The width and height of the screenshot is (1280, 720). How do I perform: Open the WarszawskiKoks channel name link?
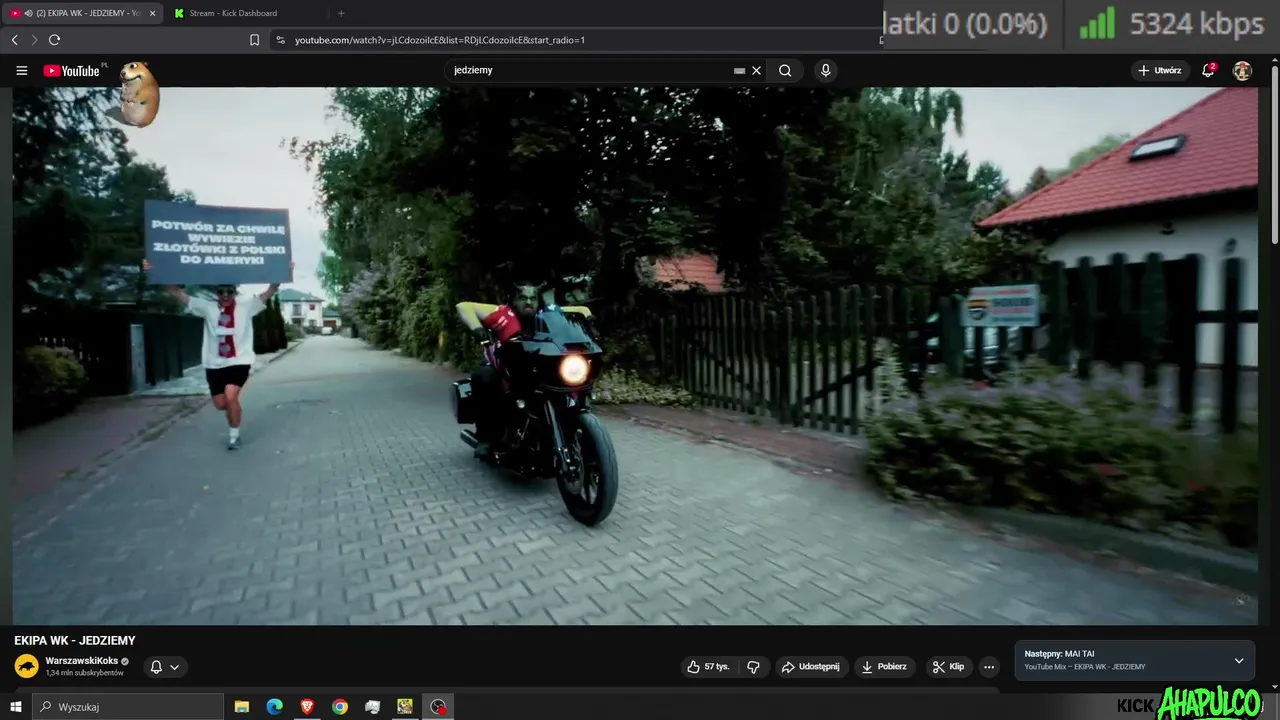82,661
